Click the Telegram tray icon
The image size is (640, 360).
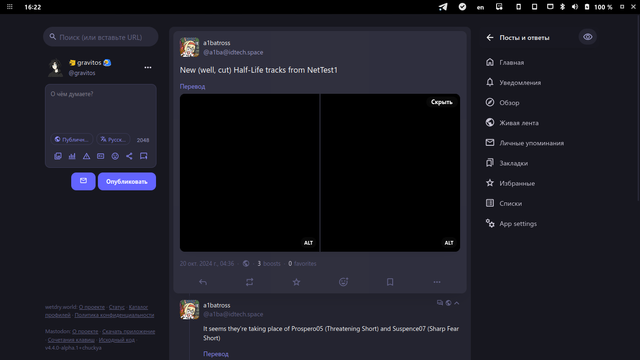[443, 7]
